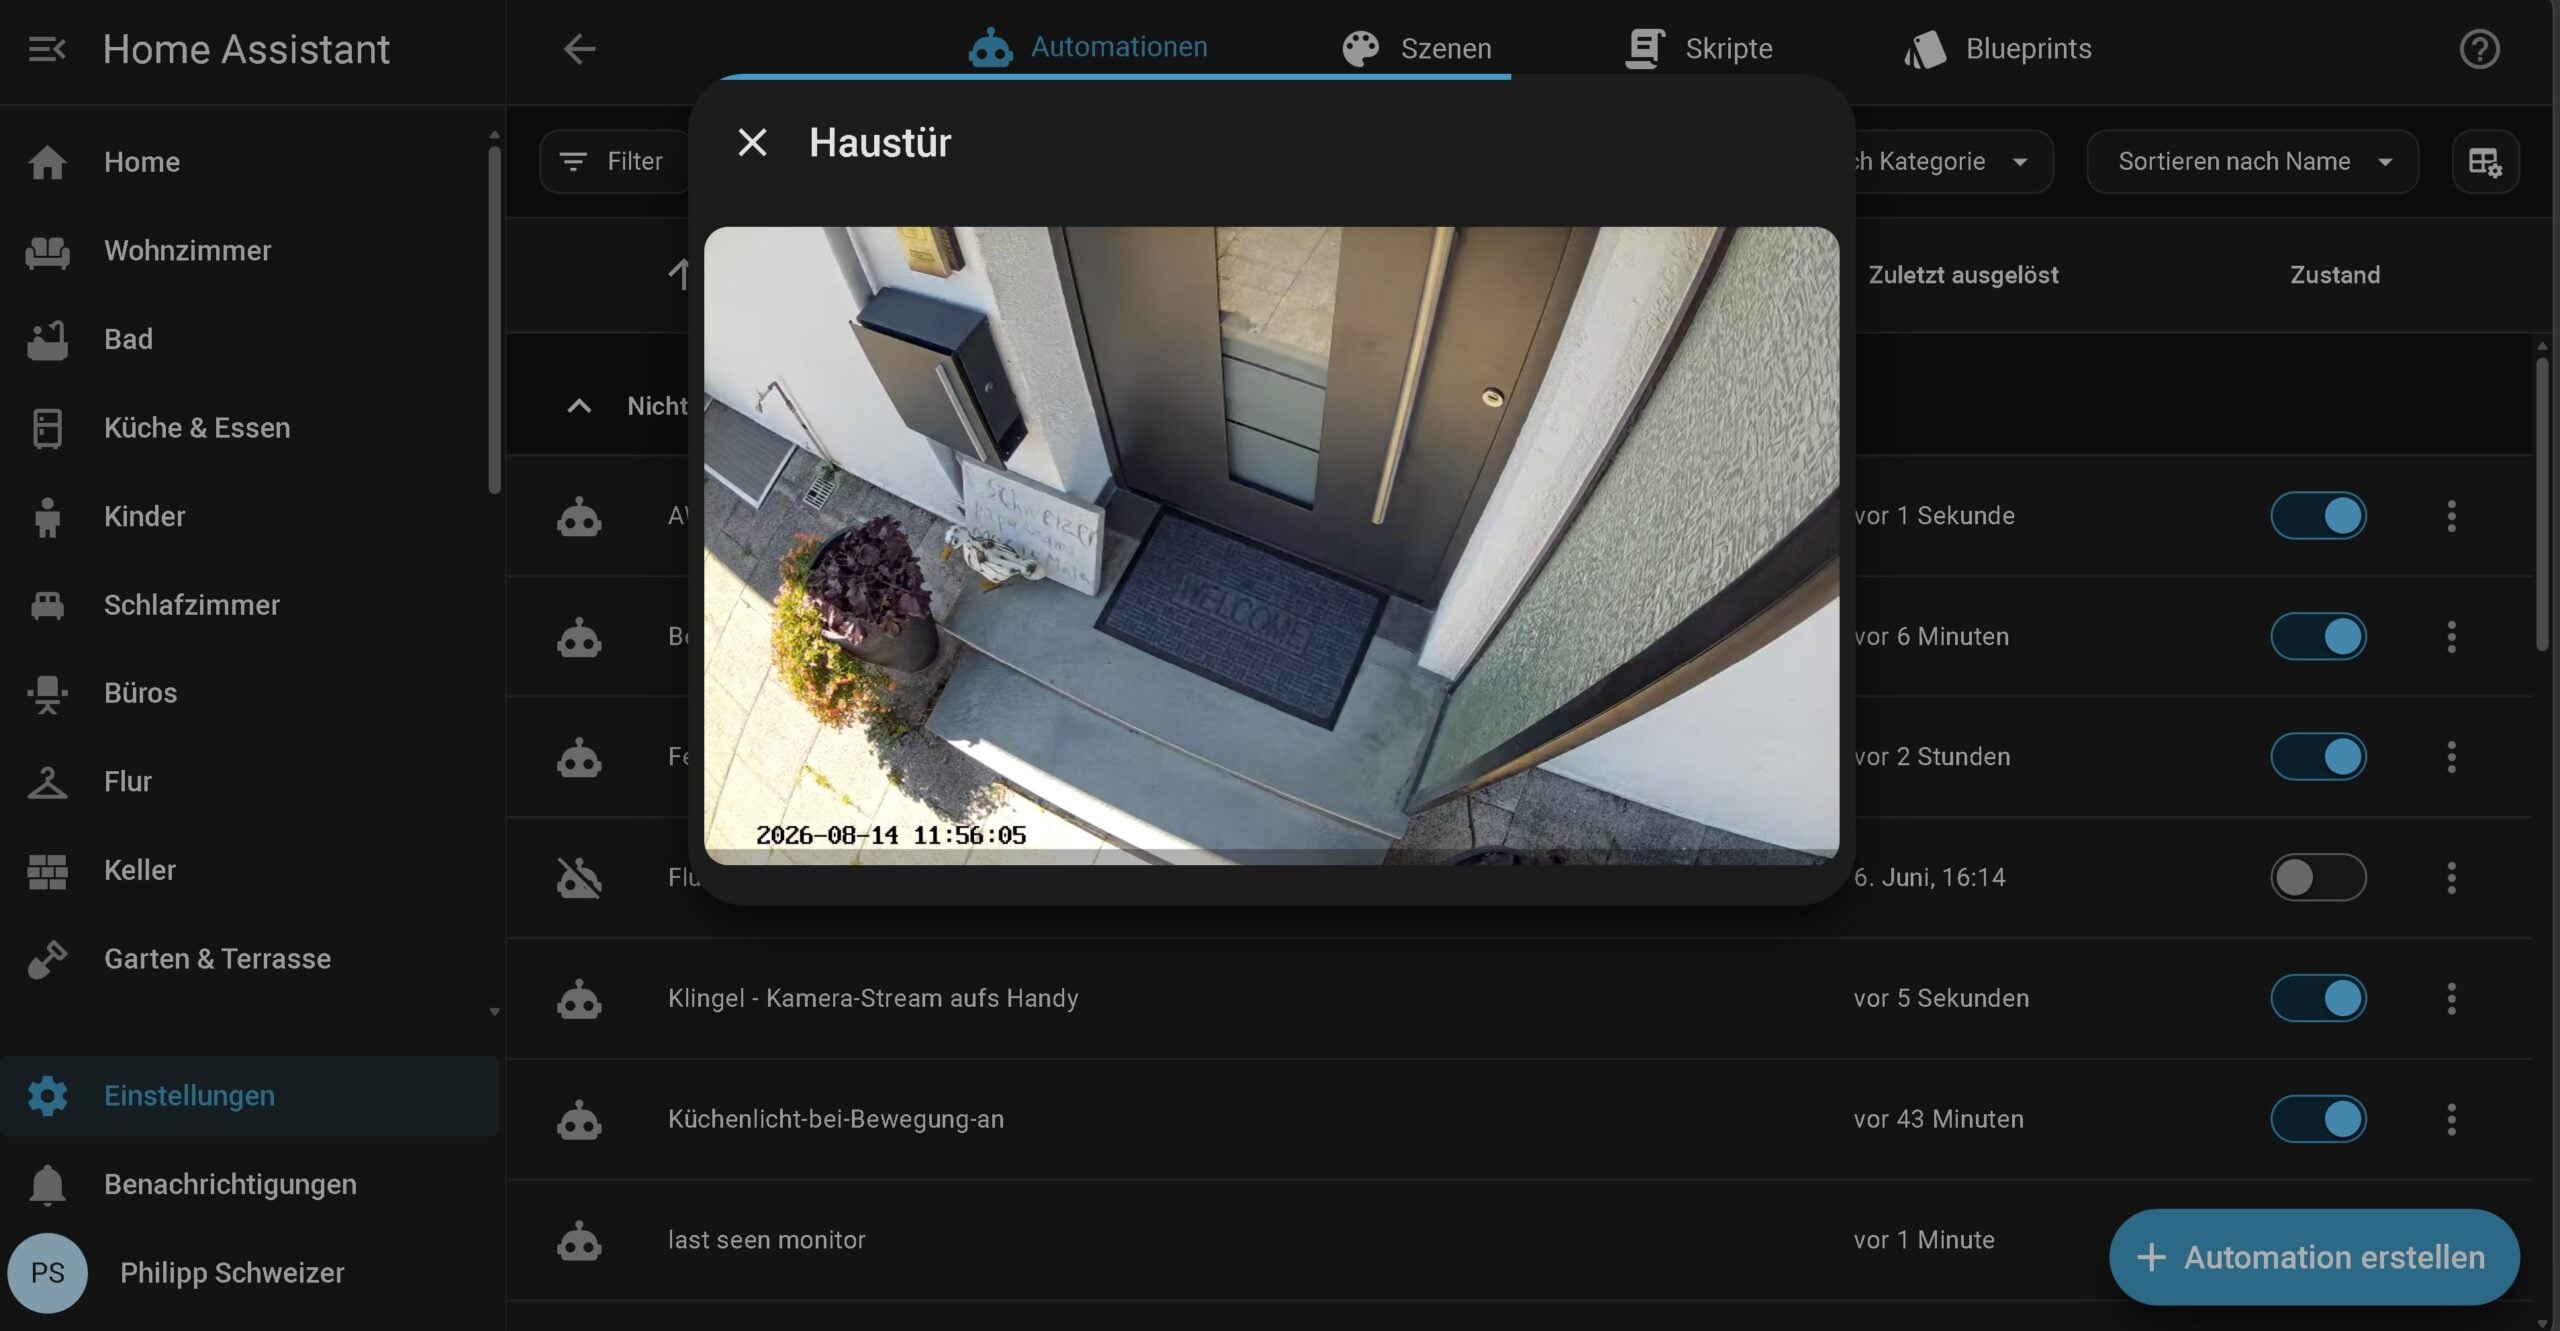Viewport: 2560px width, 1331px height.
Task: Click the 'Home Assistant' title
Action: click(246, 49)
